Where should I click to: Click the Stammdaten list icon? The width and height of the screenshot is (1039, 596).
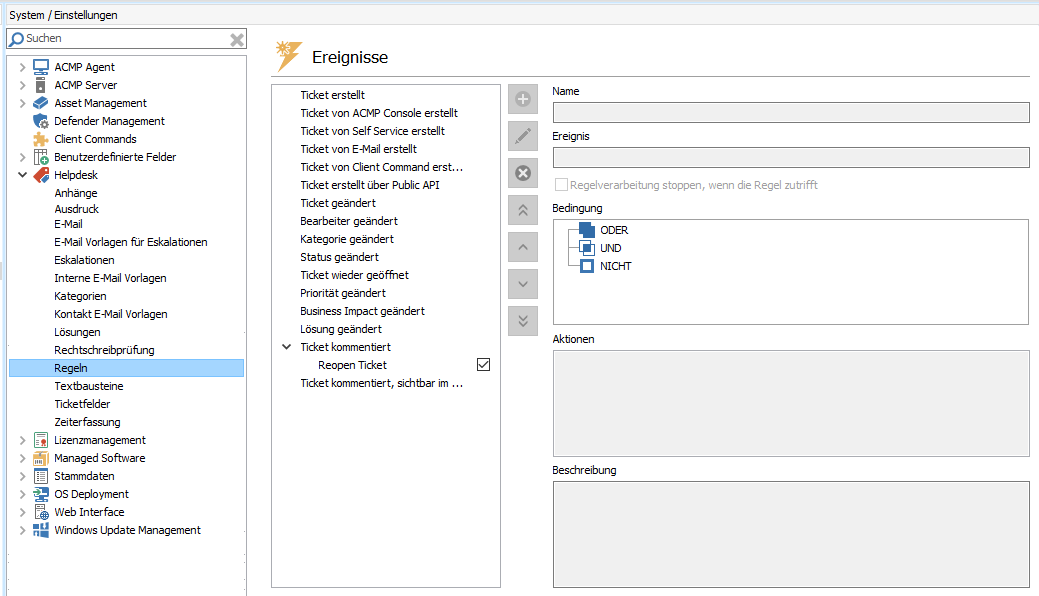click(41, 476)
